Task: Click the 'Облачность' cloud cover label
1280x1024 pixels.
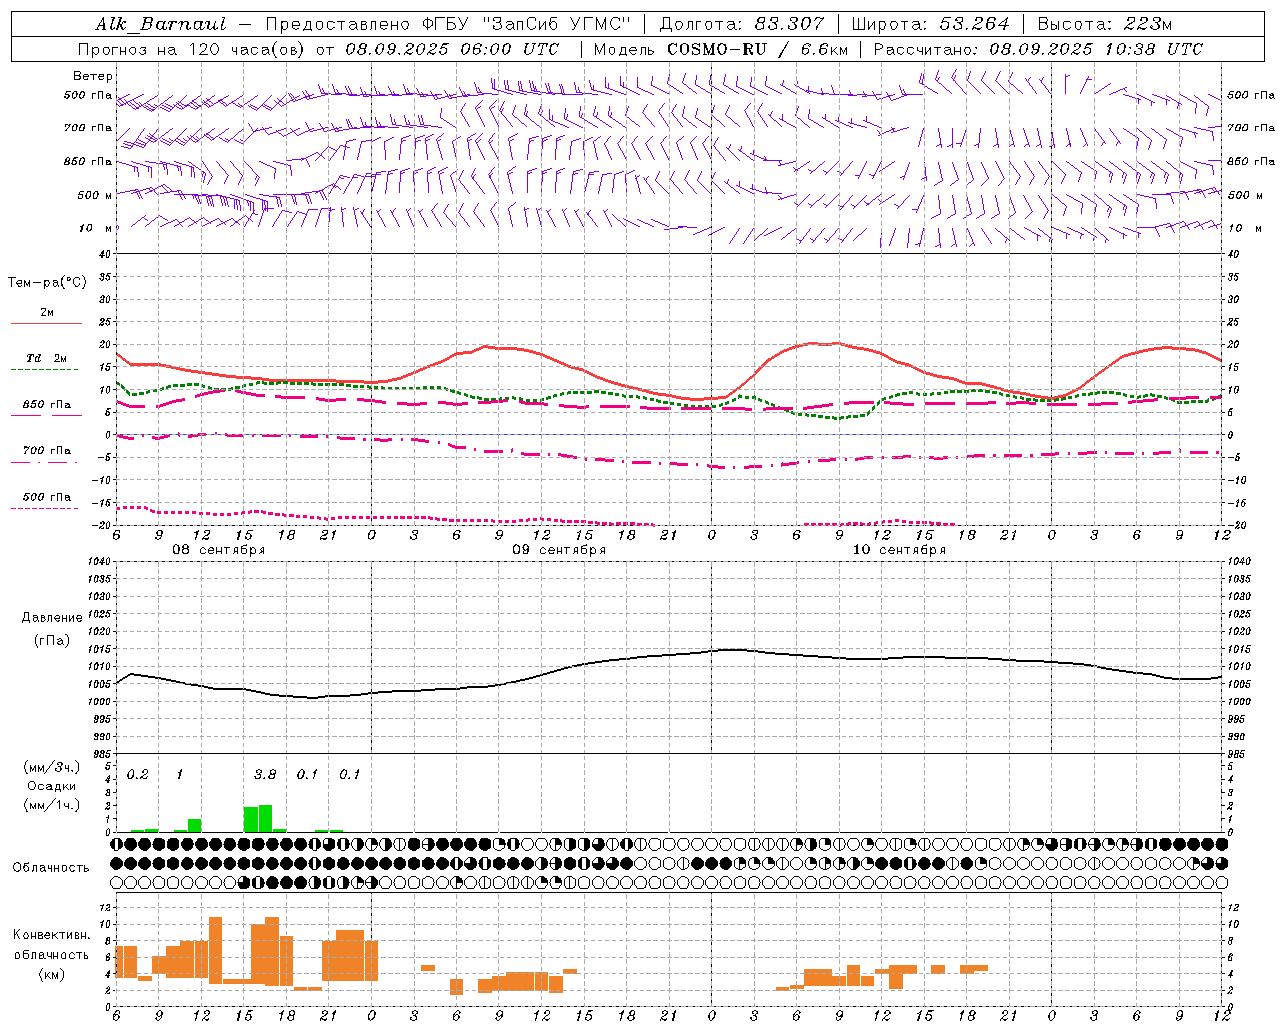Action: [x=51, y=868]
